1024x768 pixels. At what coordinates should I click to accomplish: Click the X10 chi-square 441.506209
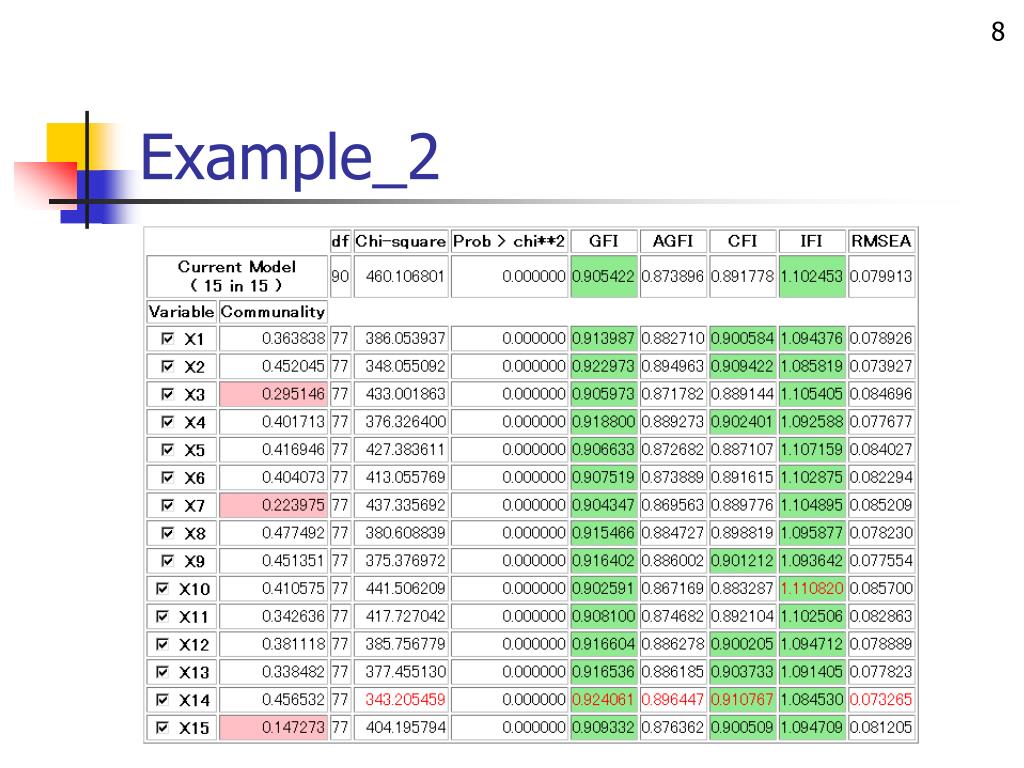(400, 588)
